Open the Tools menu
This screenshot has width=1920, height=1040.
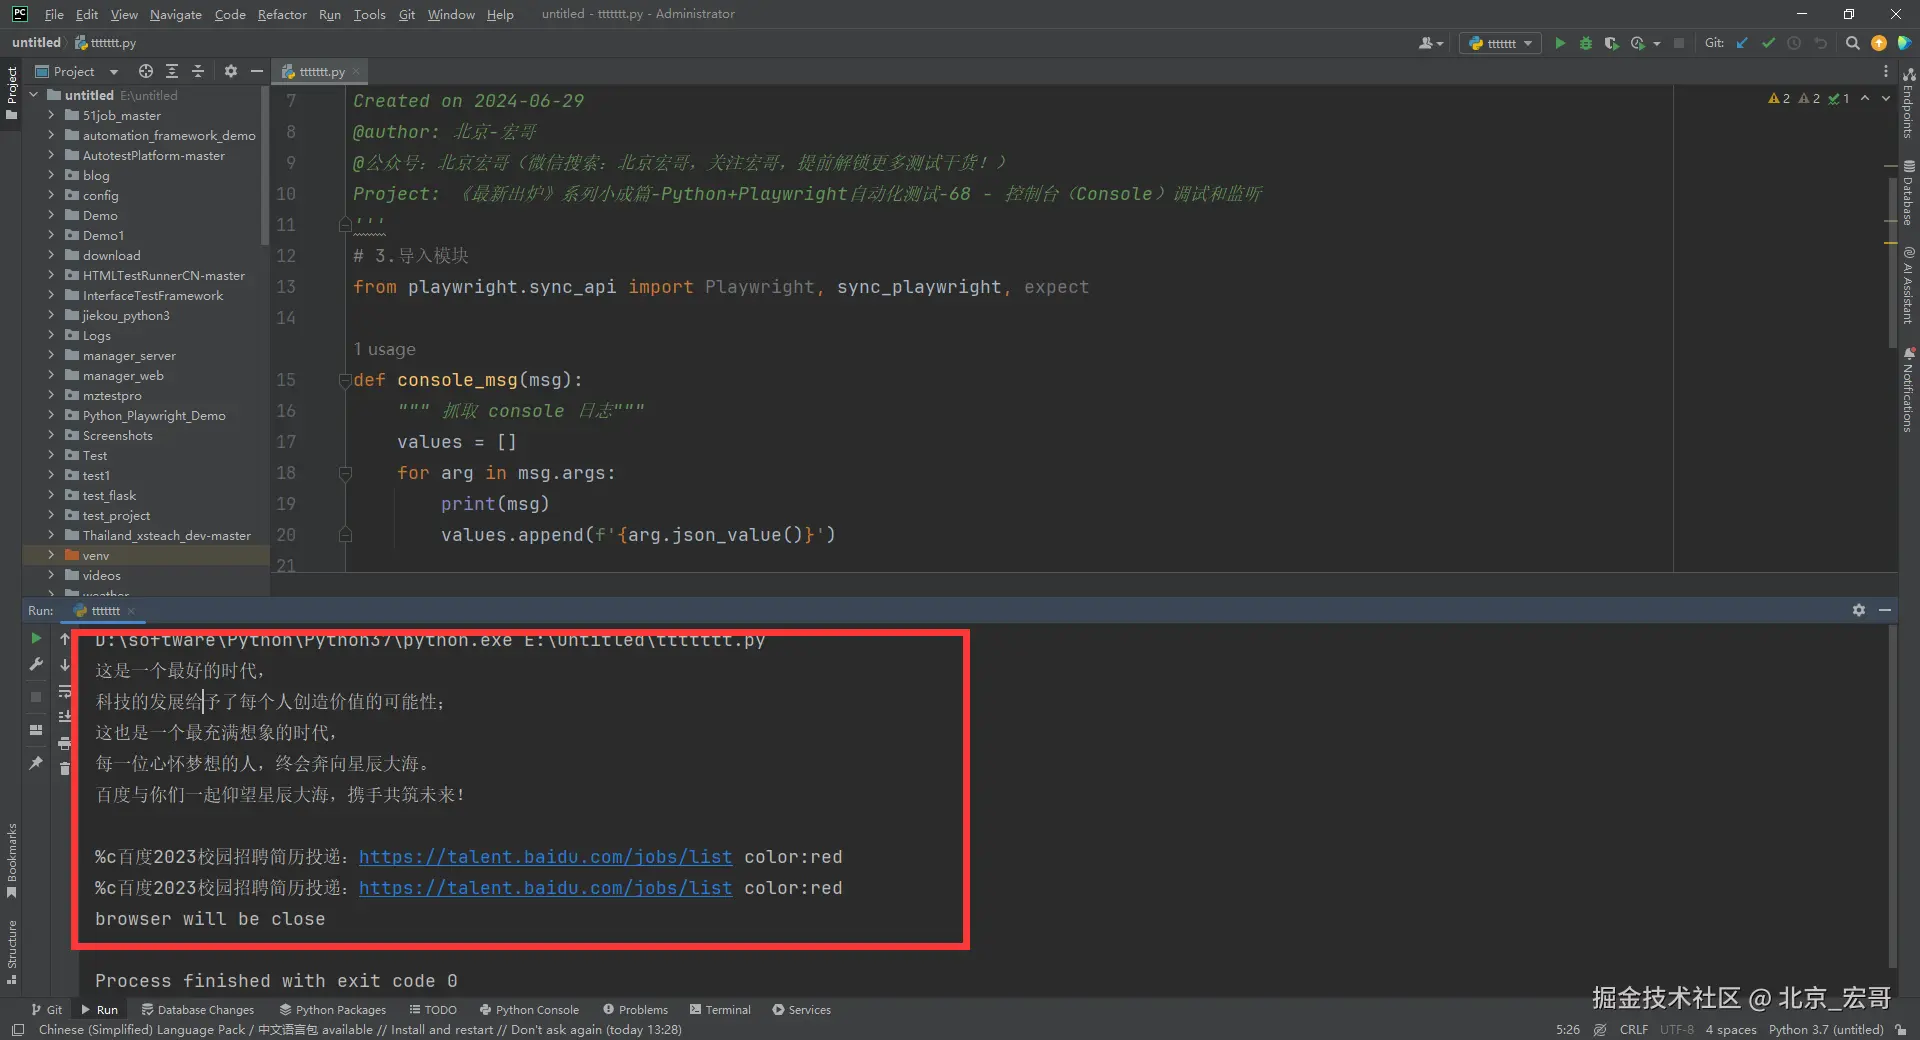click(369, 14)
